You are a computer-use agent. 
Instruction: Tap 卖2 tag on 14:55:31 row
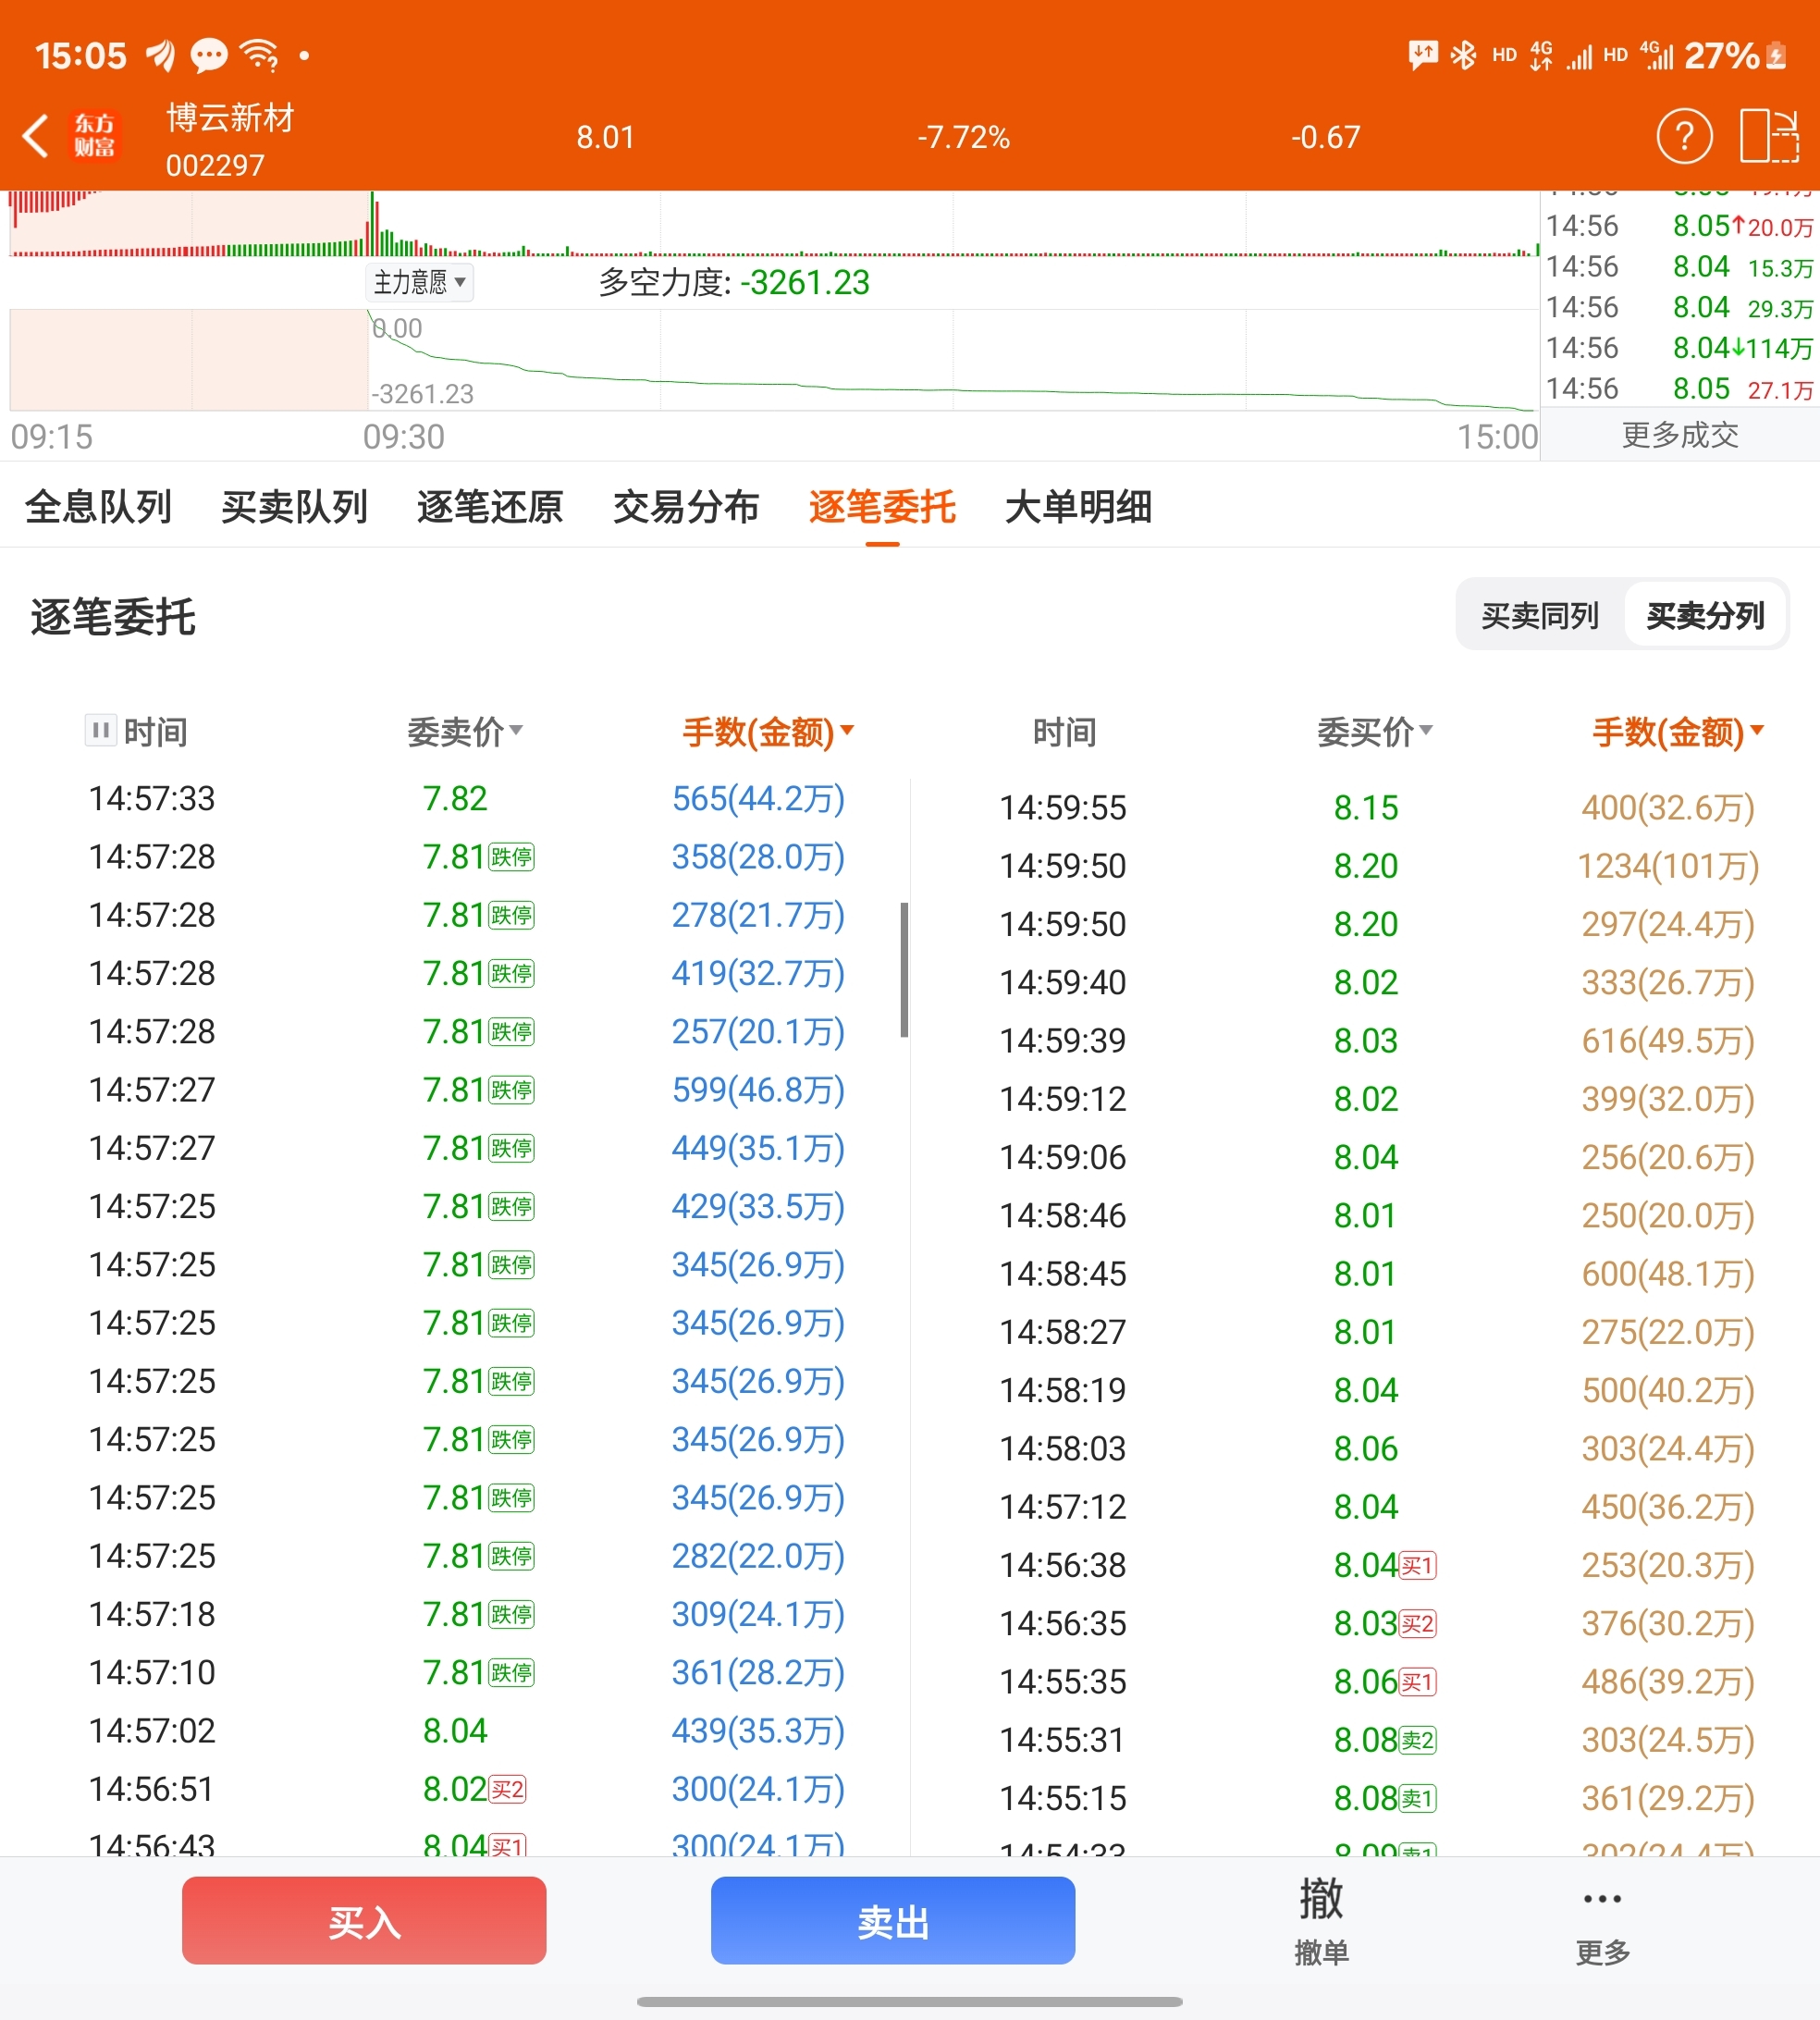[1418, 1740]
